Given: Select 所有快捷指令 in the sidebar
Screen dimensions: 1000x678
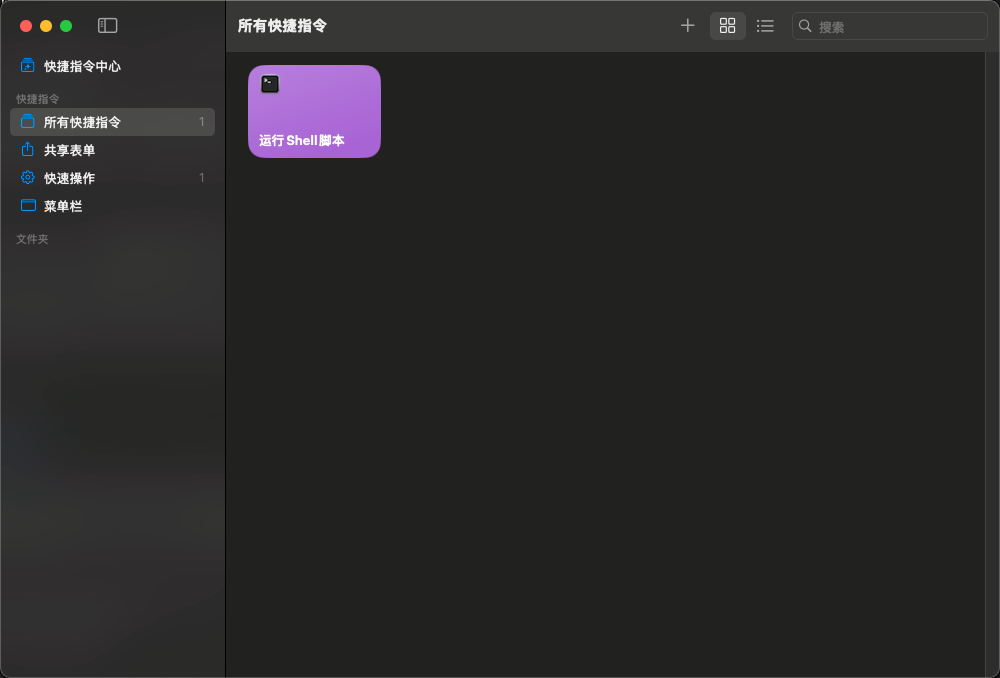Looking at the screenshot, I should point(112,122).
